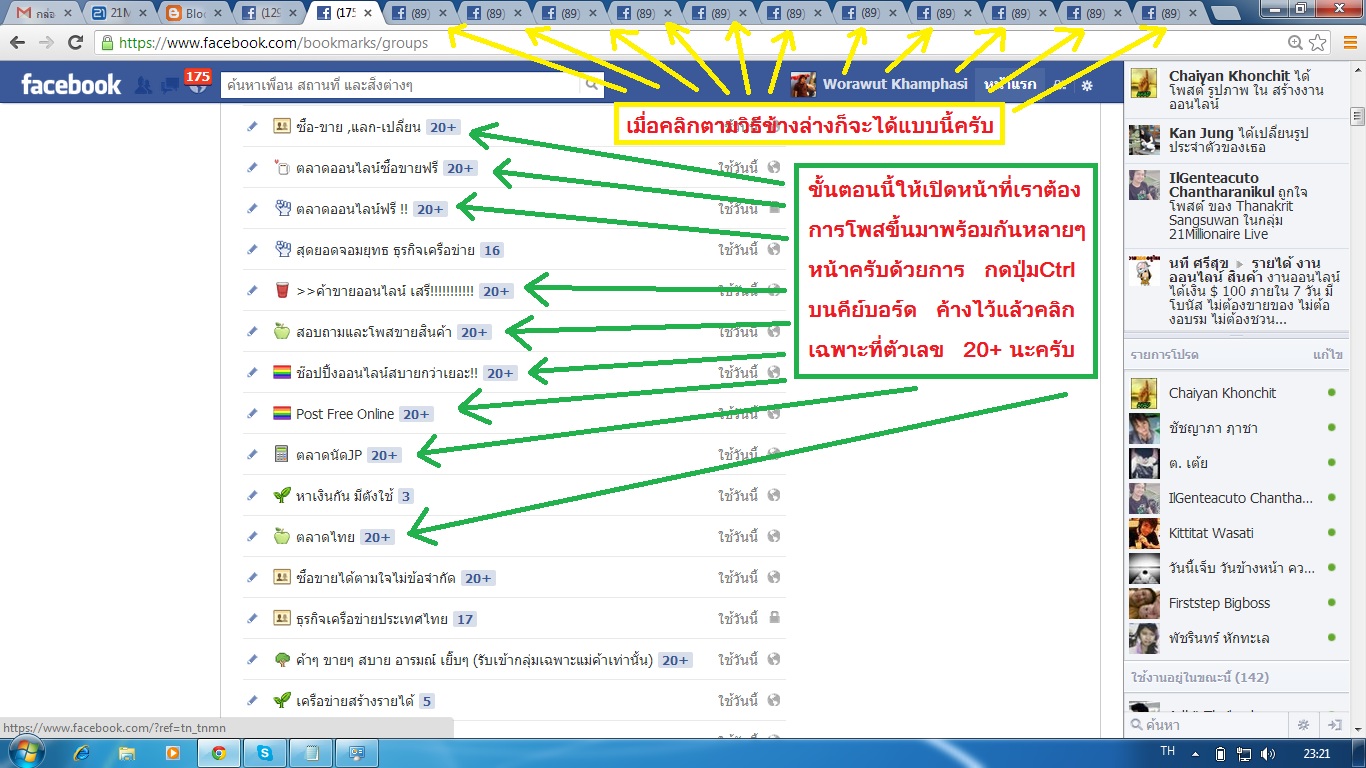Open หน้าแรก in the Facebook header
This screenshot has height=768, width=1366.
[1012, 84]
